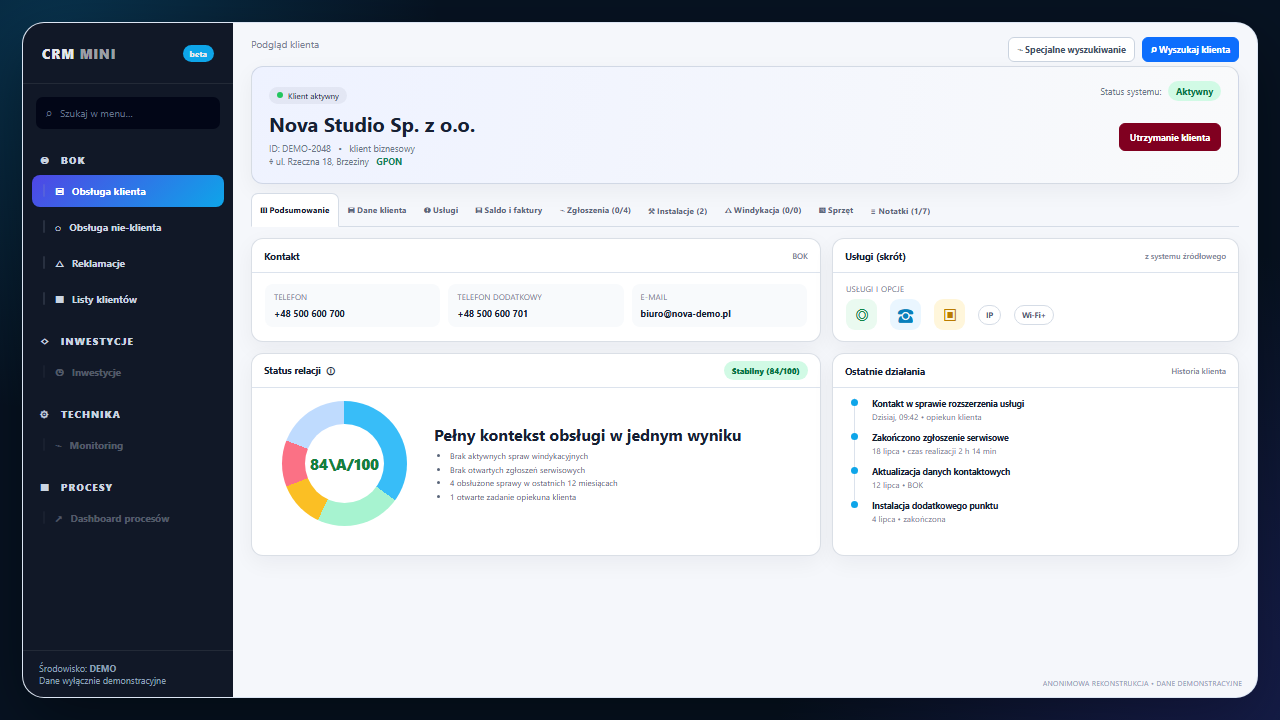1280x720 pixels.
Task: Focus the Szukaj w menu search field
Action: [128, 113]
